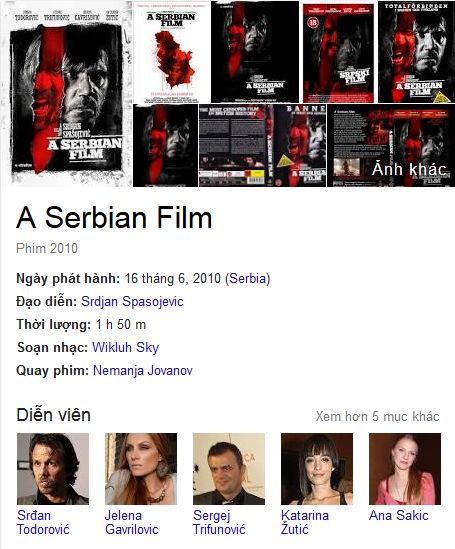
Task: Open the Srđan Todorović name link
Action: tap(43, 522)
